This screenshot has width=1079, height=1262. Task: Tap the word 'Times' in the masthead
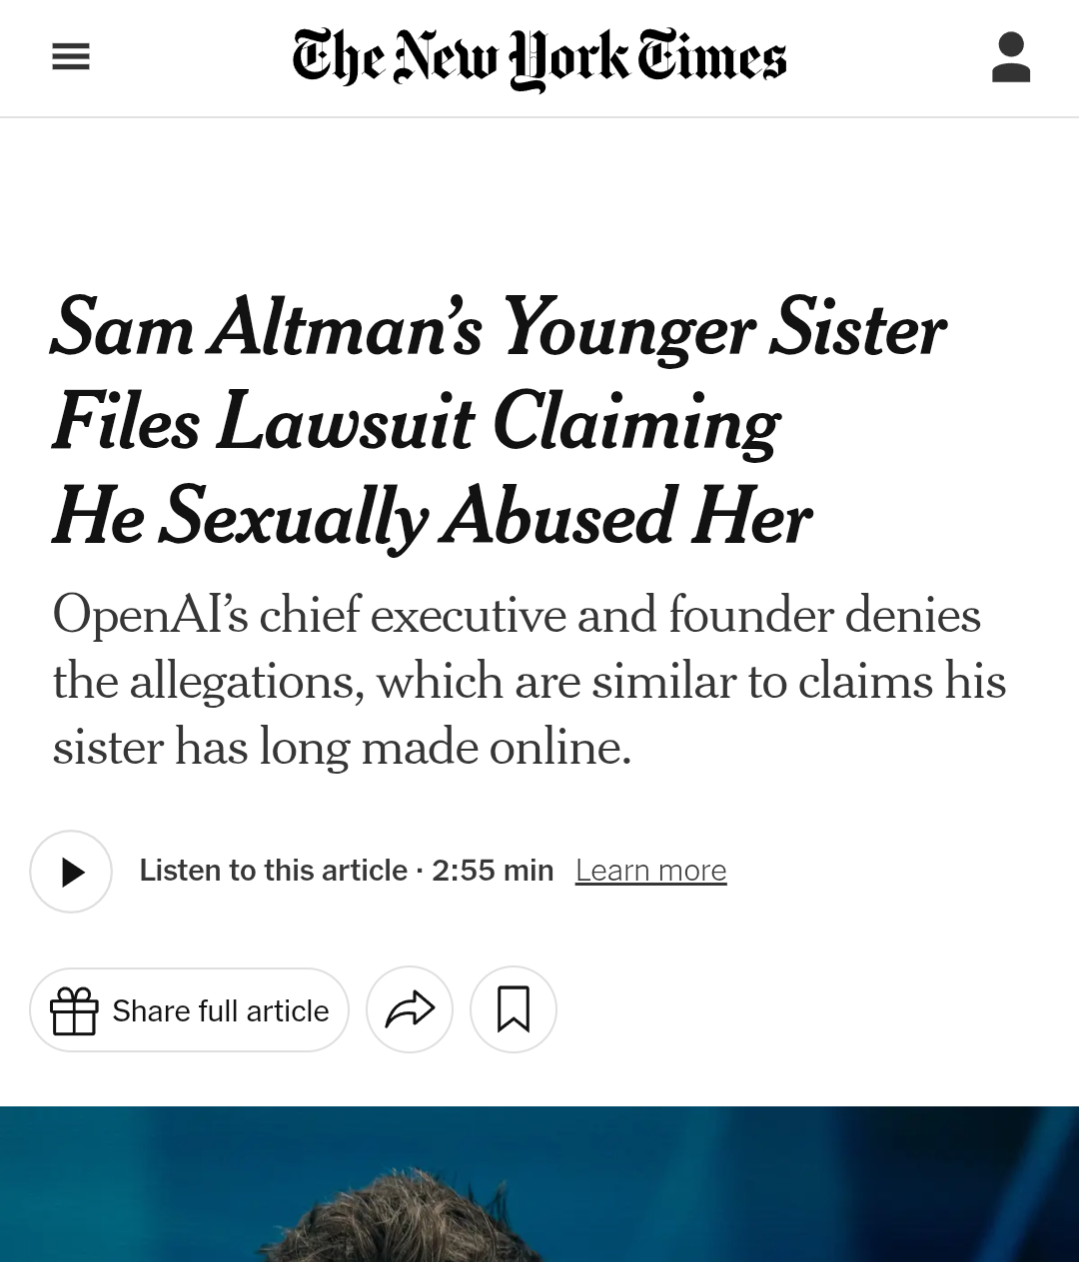pos(714,57)
